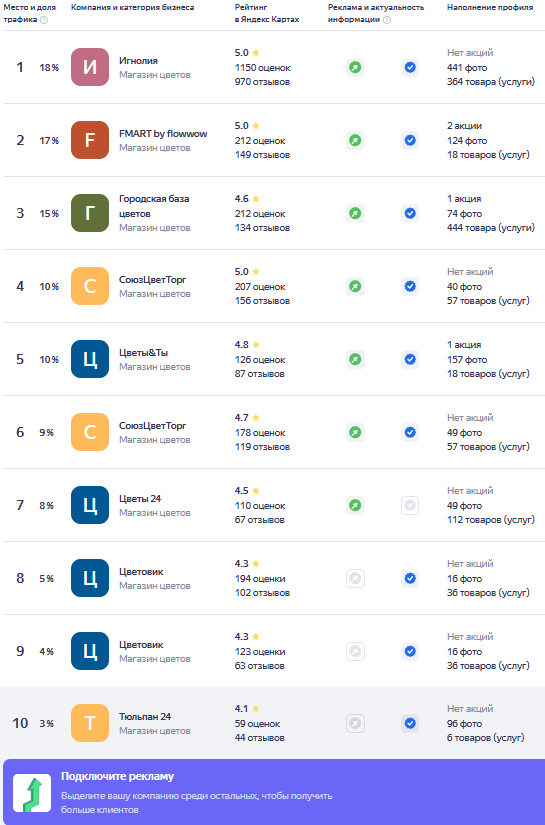Click the green ad icon for Игнолия

click(355, 67)
